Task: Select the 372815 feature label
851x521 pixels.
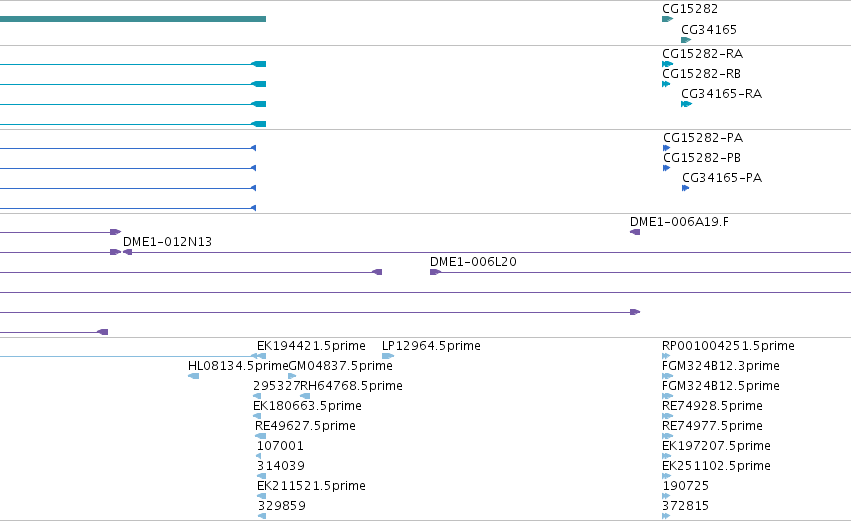Action: 685,506
